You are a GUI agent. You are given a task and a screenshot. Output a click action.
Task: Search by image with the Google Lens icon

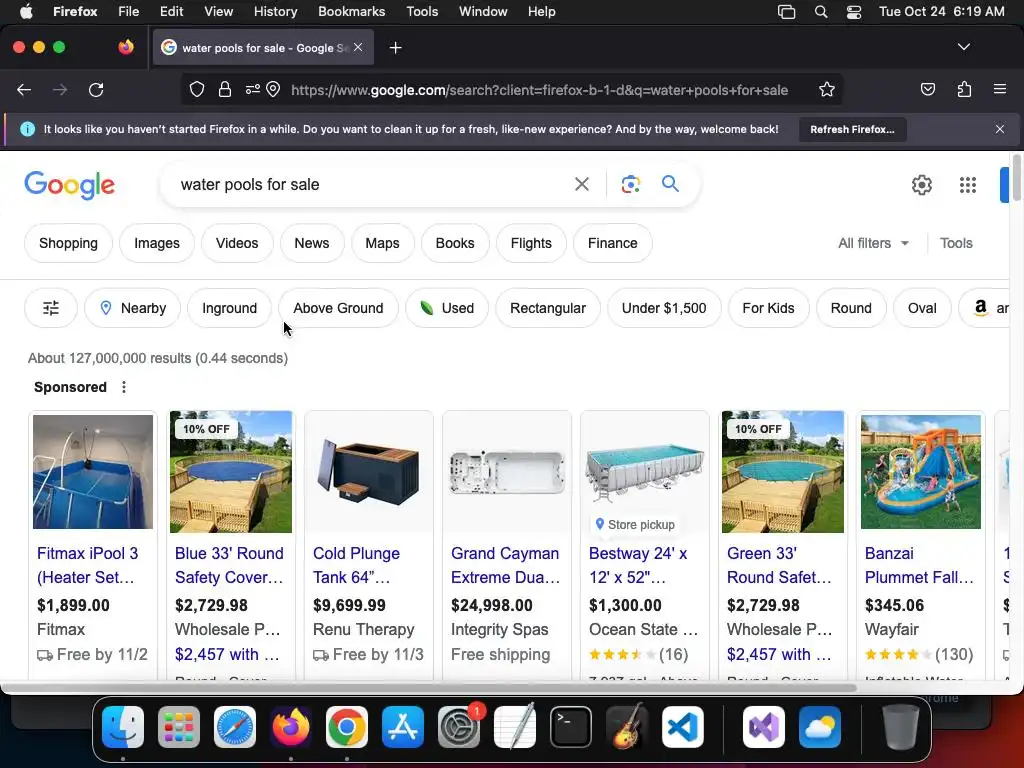click(630, 185)
